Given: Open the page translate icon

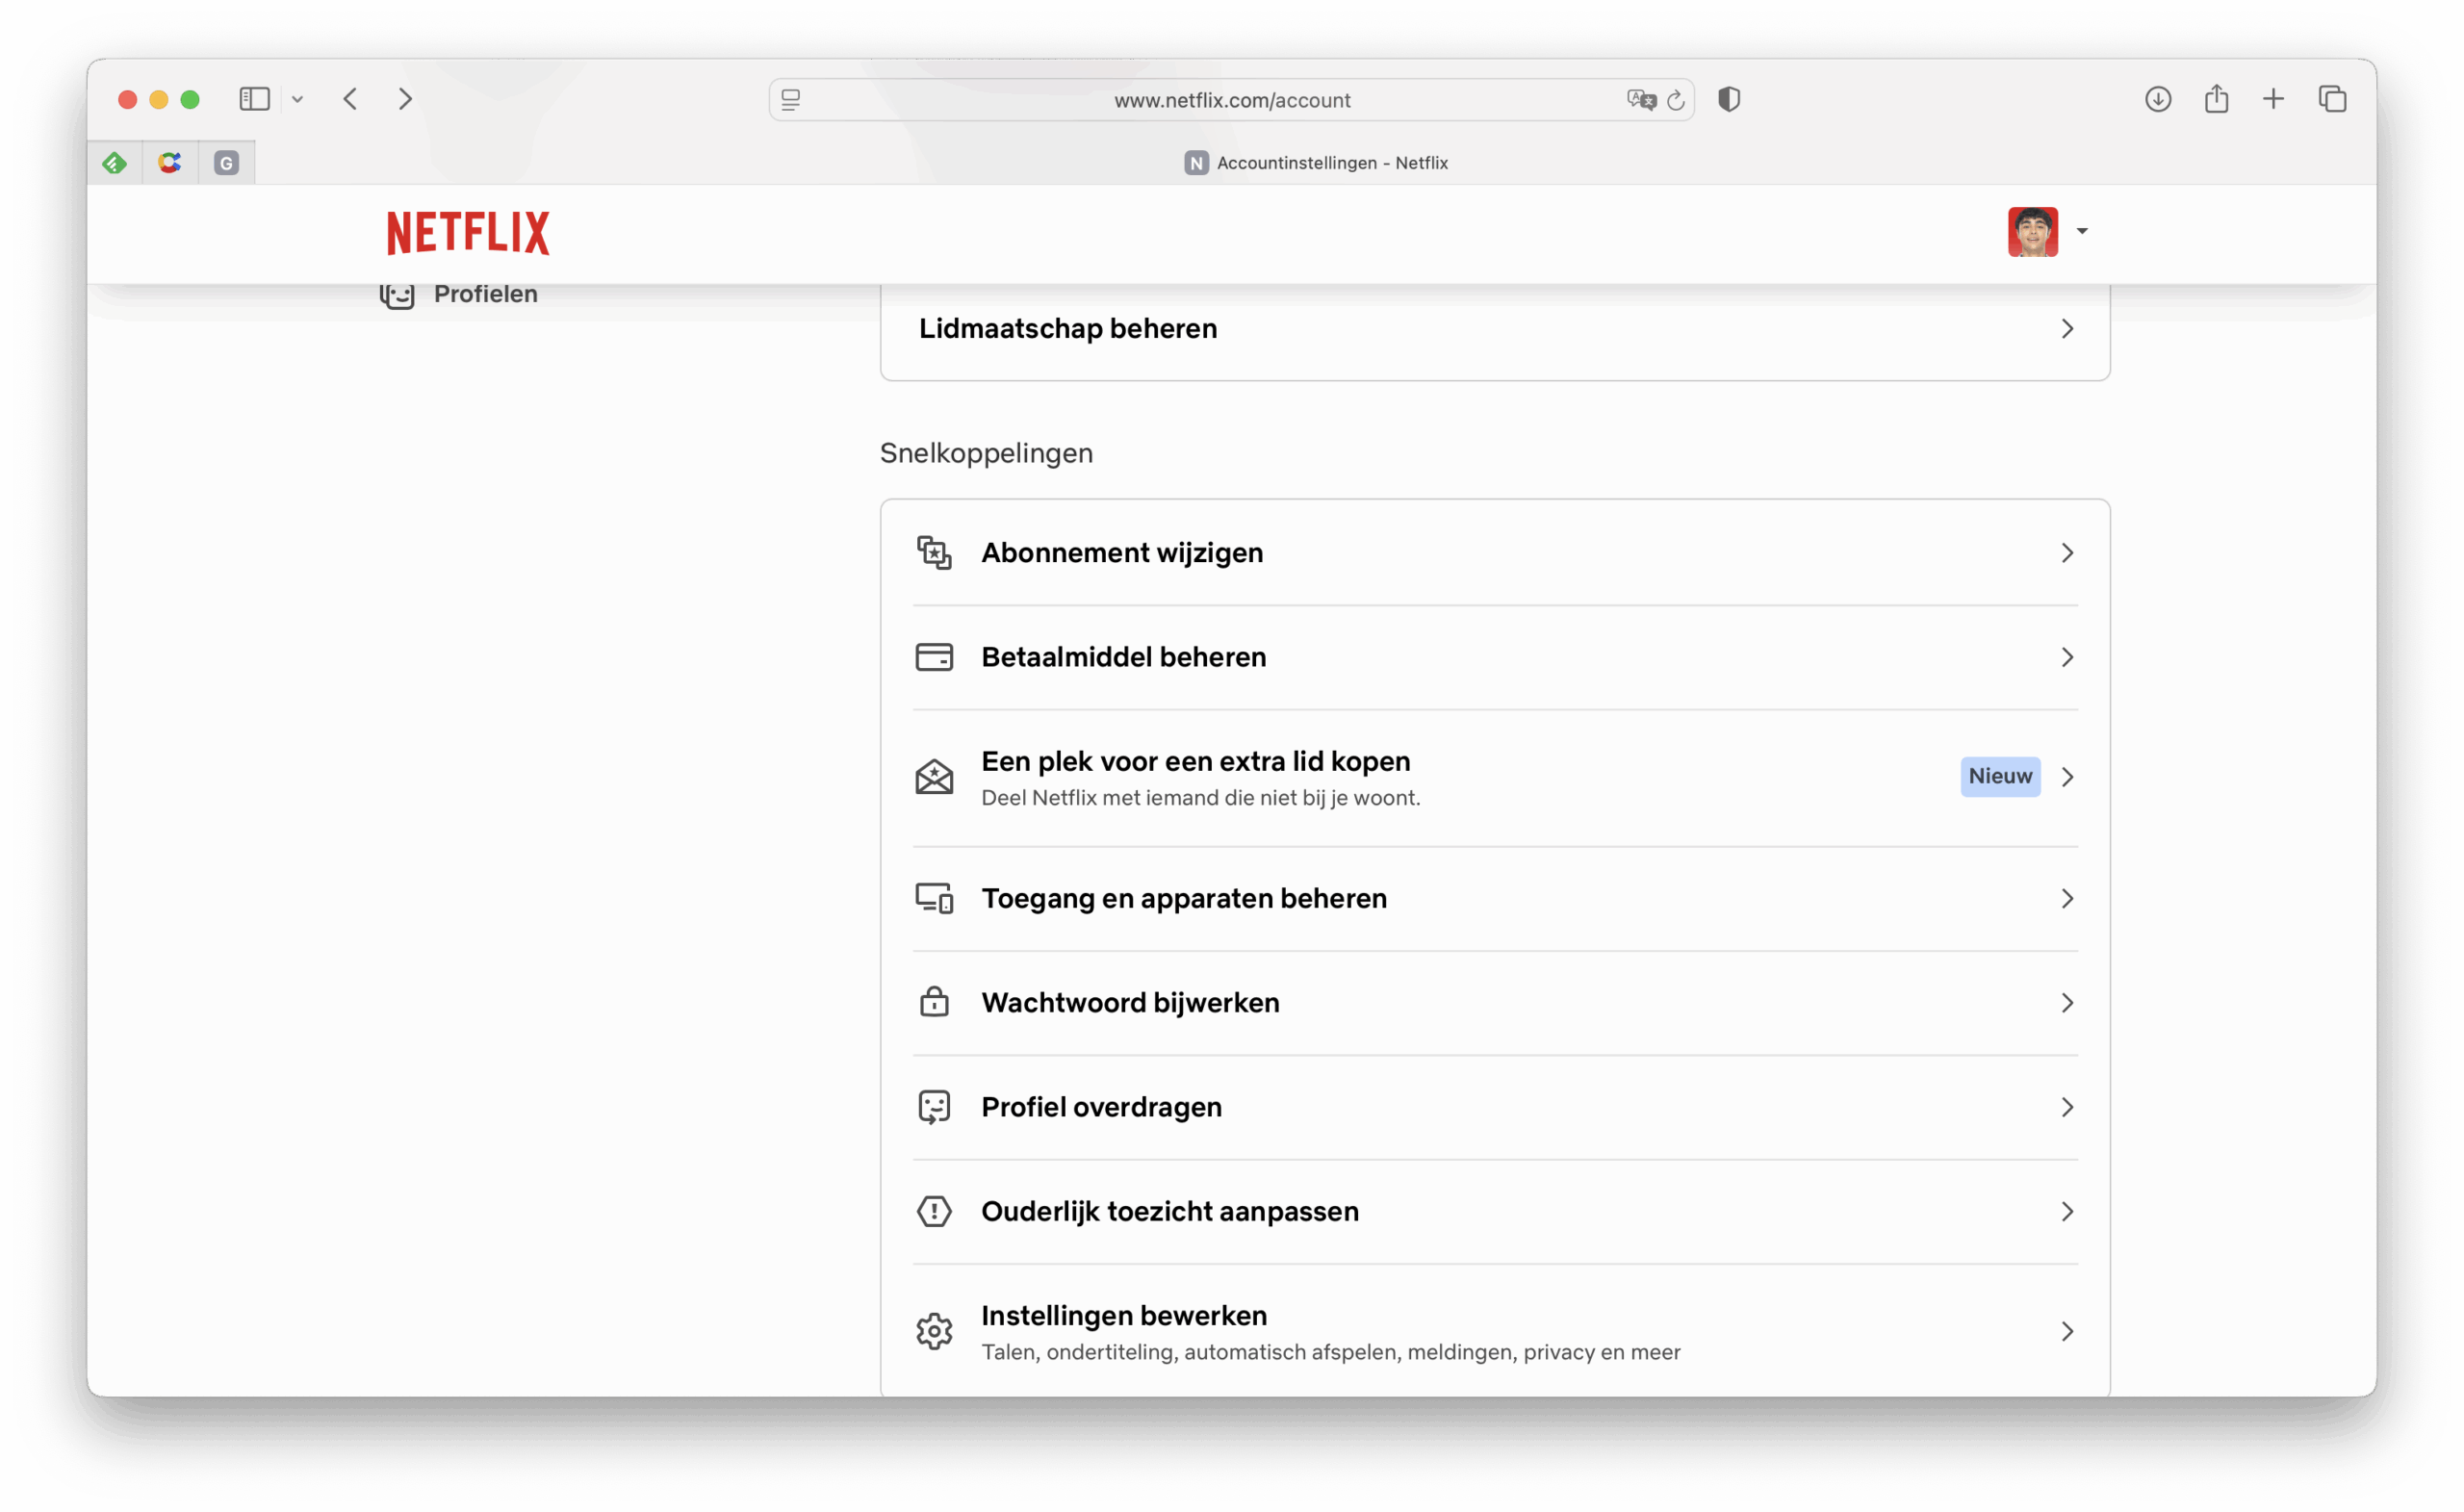Looking at the screenshot, I should click(1640, 100).
